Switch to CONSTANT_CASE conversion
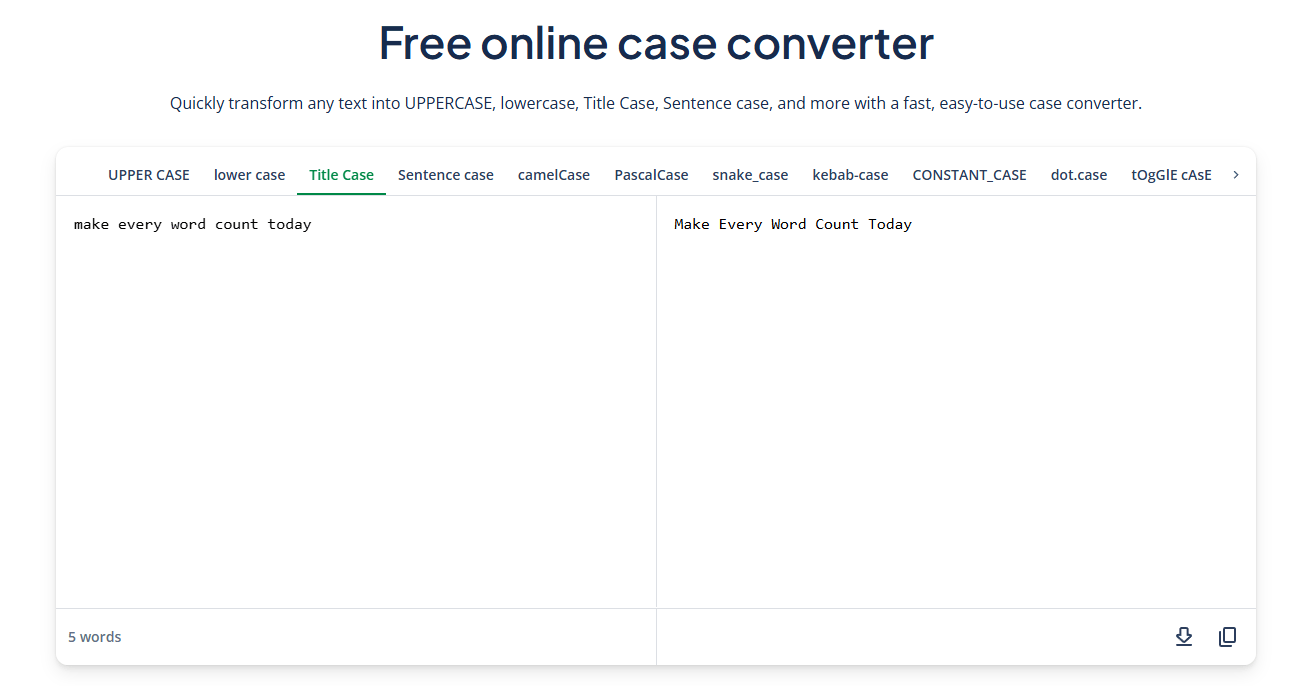 (969, 174)
